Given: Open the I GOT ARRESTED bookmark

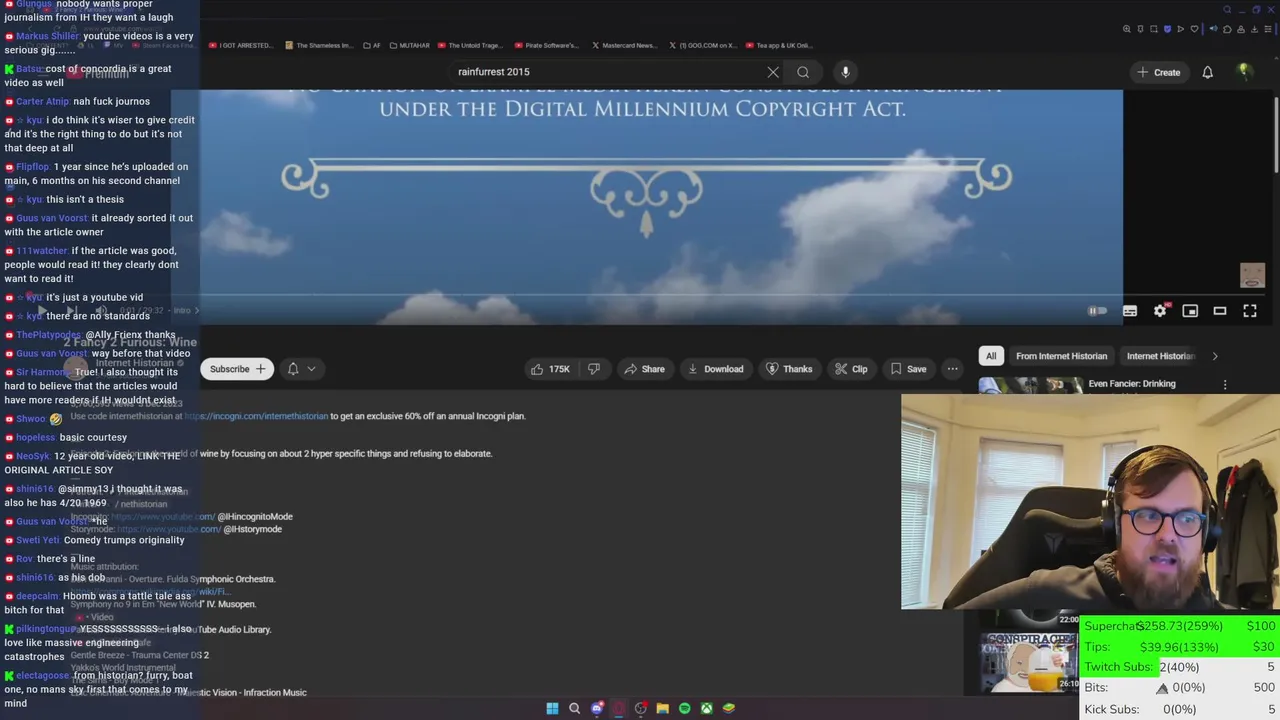Looking at the screenshot, I should coord(240,45).
